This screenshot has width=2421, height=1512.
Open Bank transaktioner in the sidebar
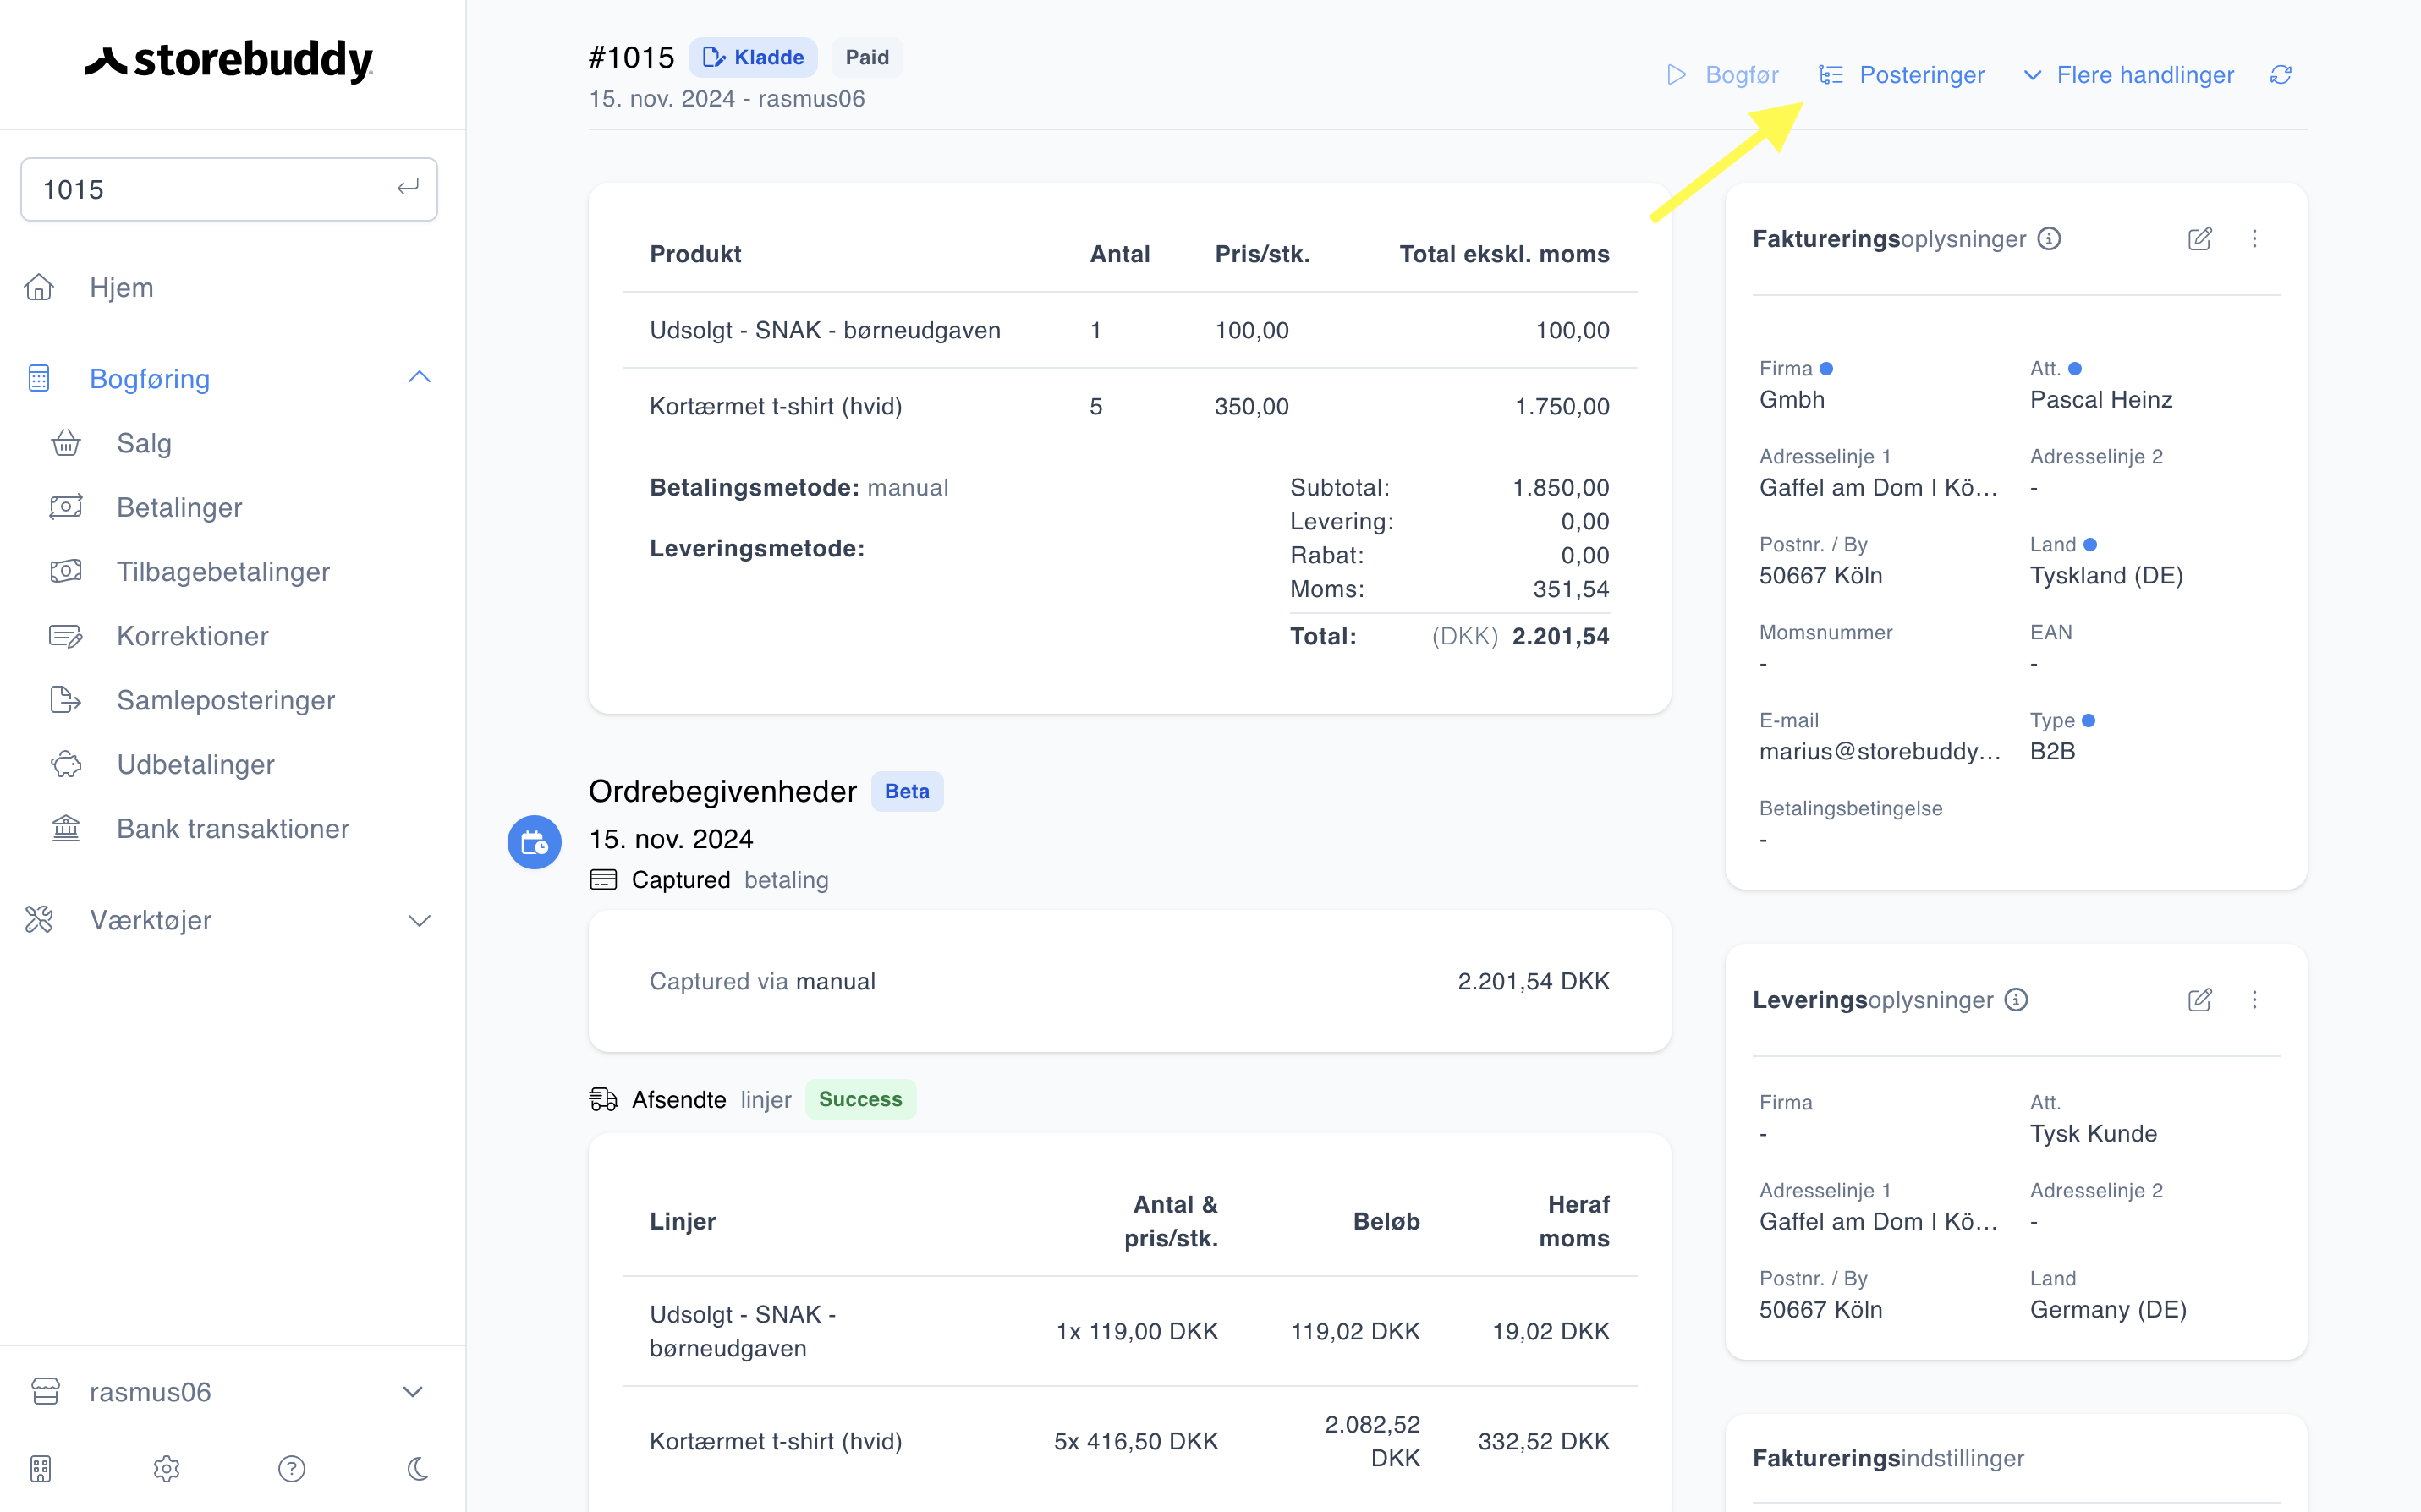[x=233, y=828]
